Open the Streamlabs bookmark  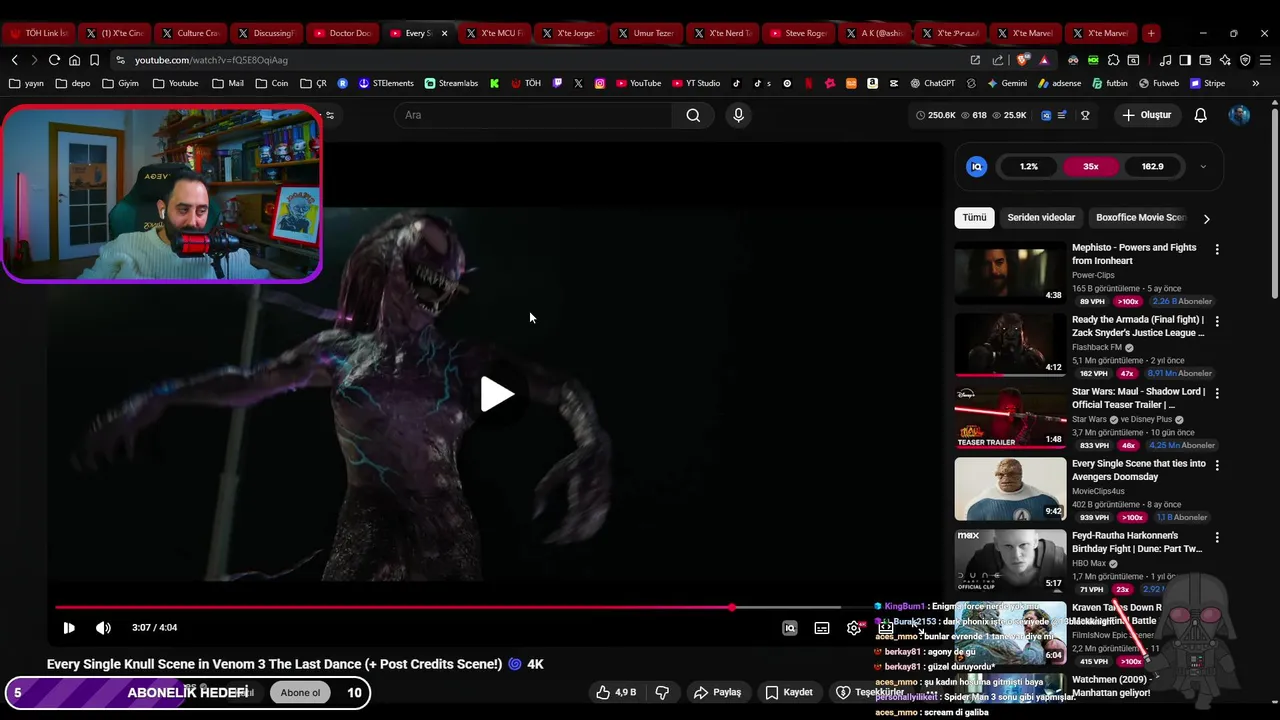[451, 84]
